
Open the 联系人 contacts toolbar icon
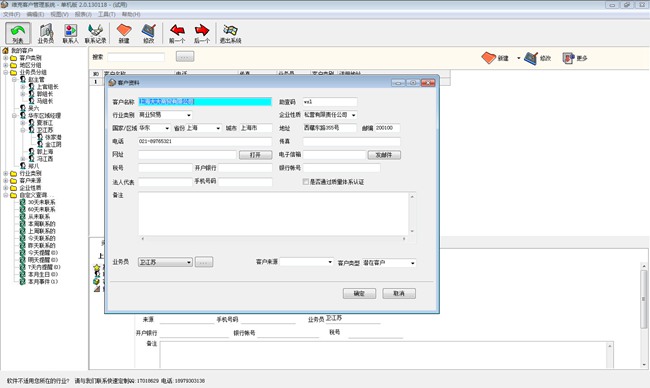coord(70,33)
